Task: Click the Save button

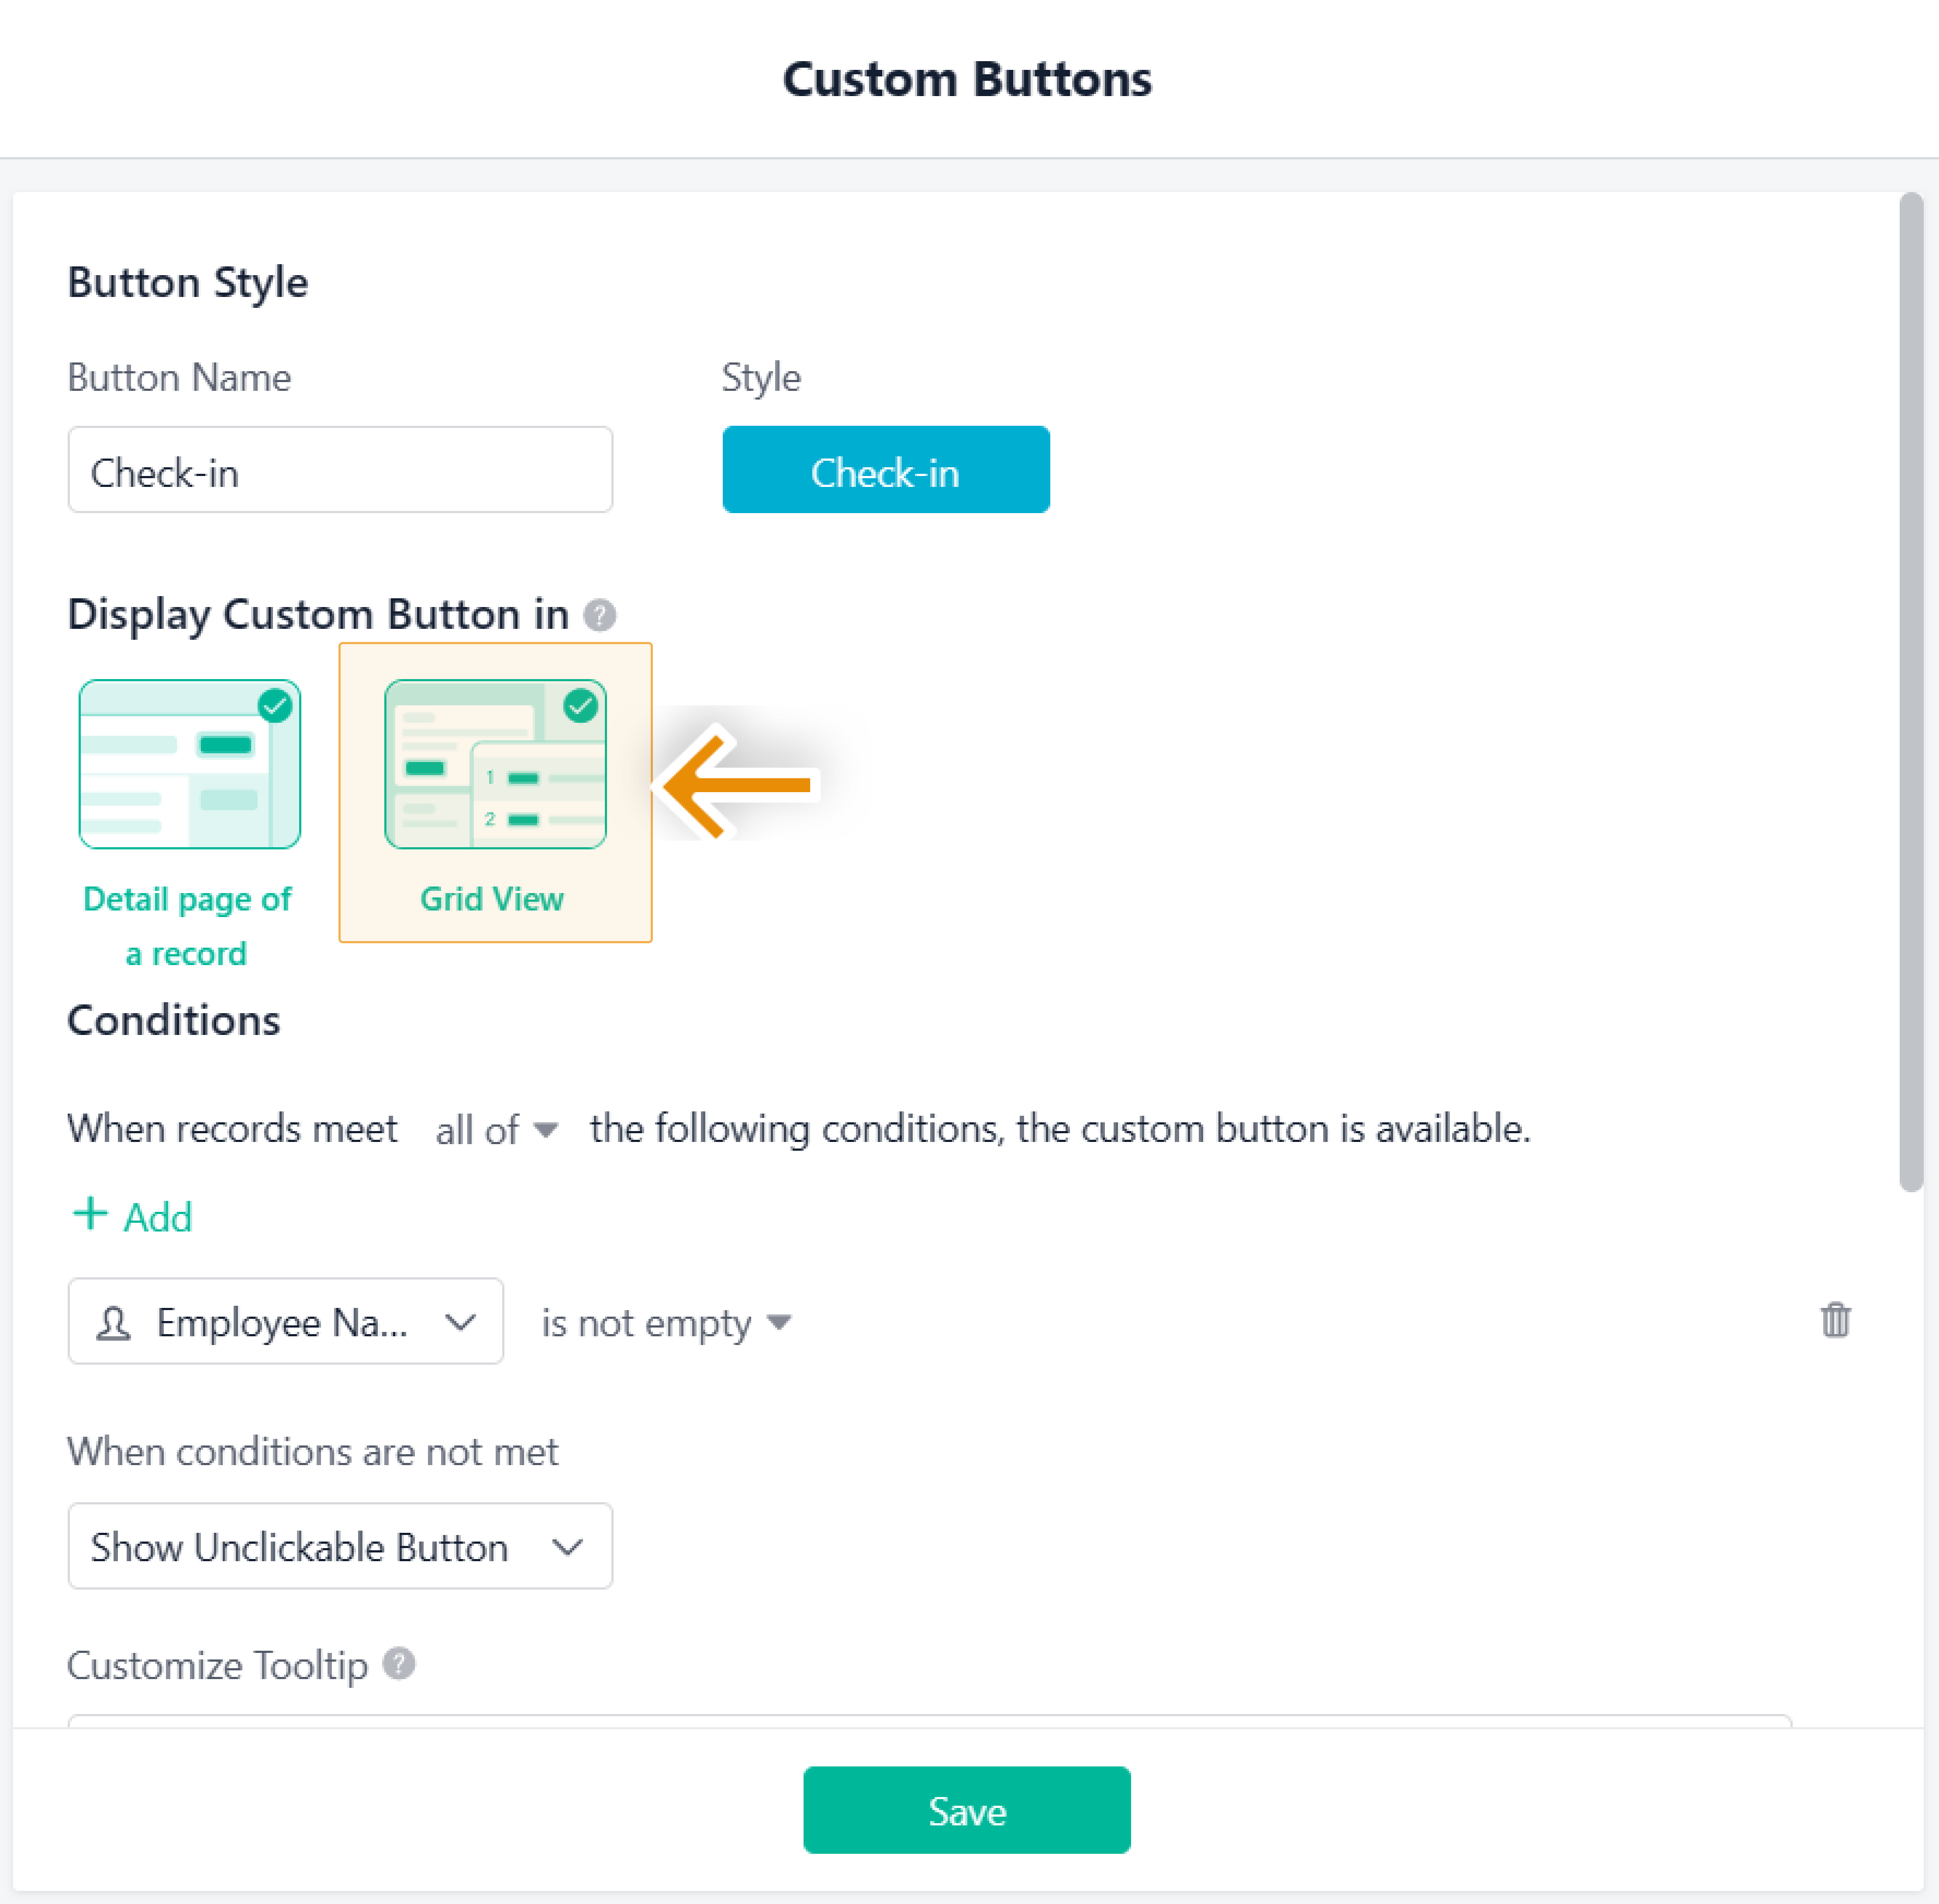Action: [x=966, y=1810]
